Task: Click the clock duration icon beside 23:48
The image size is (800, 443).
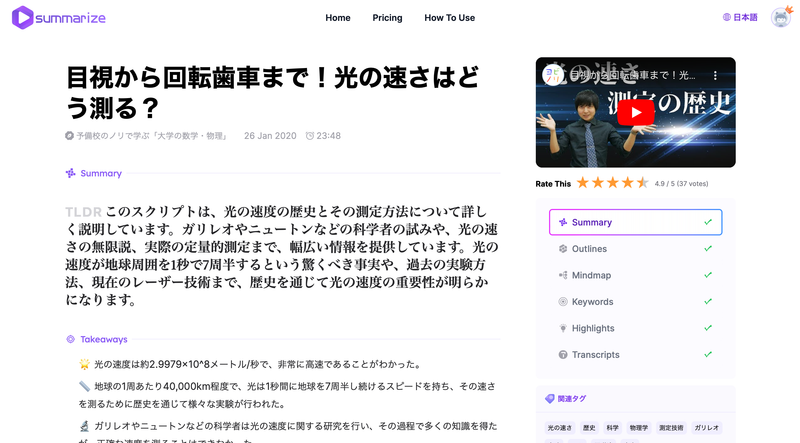Action: tap(310, 136)
